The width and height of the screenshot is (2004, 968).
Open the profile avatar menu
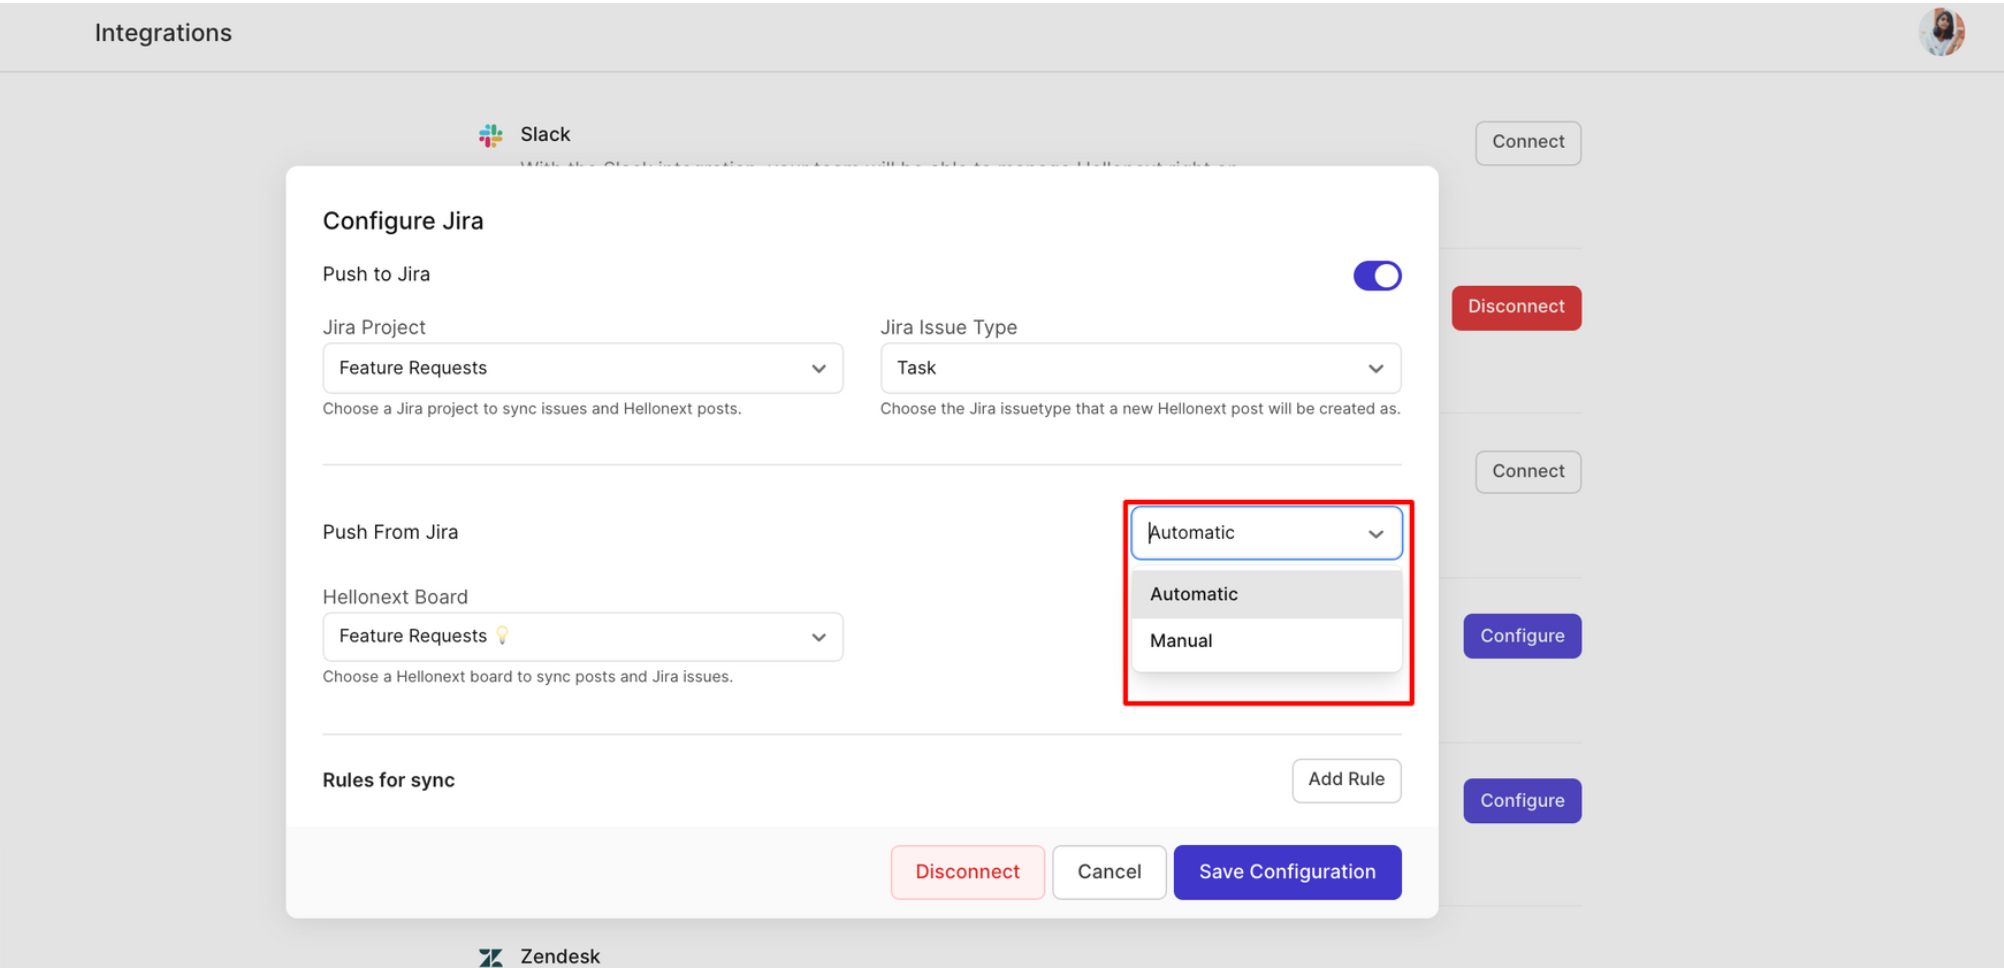[x=1941, y=31]
